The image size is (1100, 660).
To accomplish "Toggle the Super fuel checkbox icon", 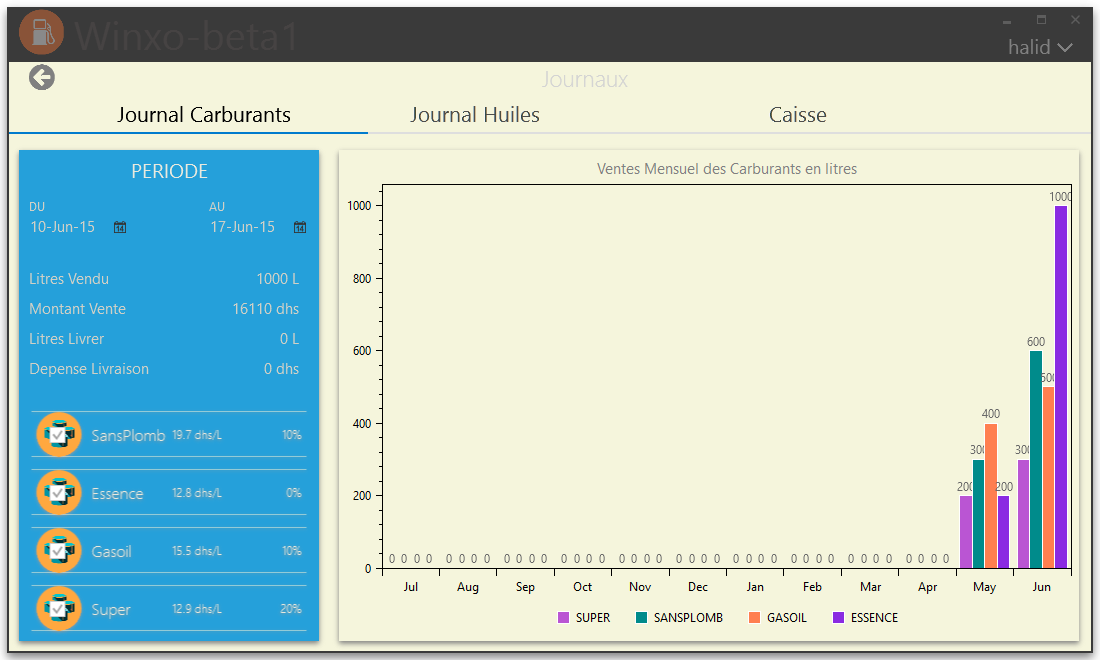I will tap(59, 609).
